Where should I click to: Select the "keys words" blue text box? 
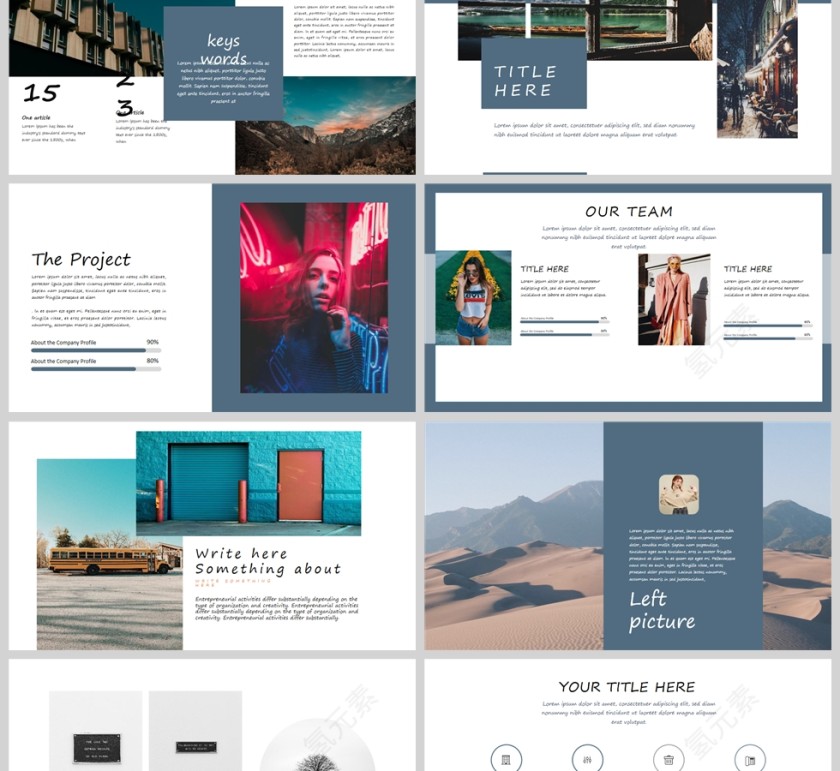223,63
